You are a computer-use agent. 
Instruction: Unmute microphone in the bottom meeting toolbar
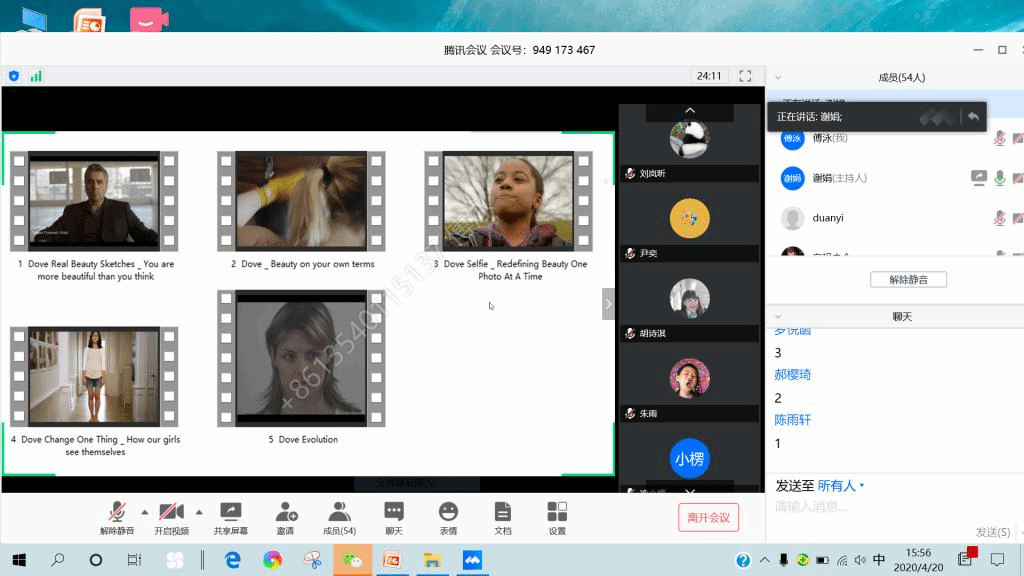pos(117,518)
